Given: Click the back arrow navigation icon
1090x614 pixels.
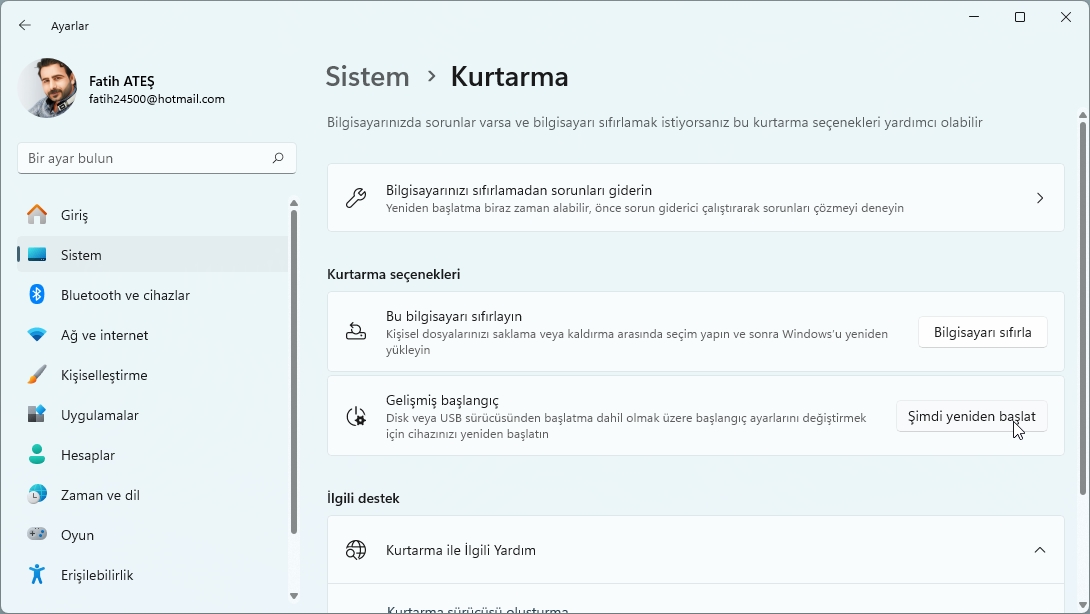Looking at the screenshot, I should pos(24,26).
